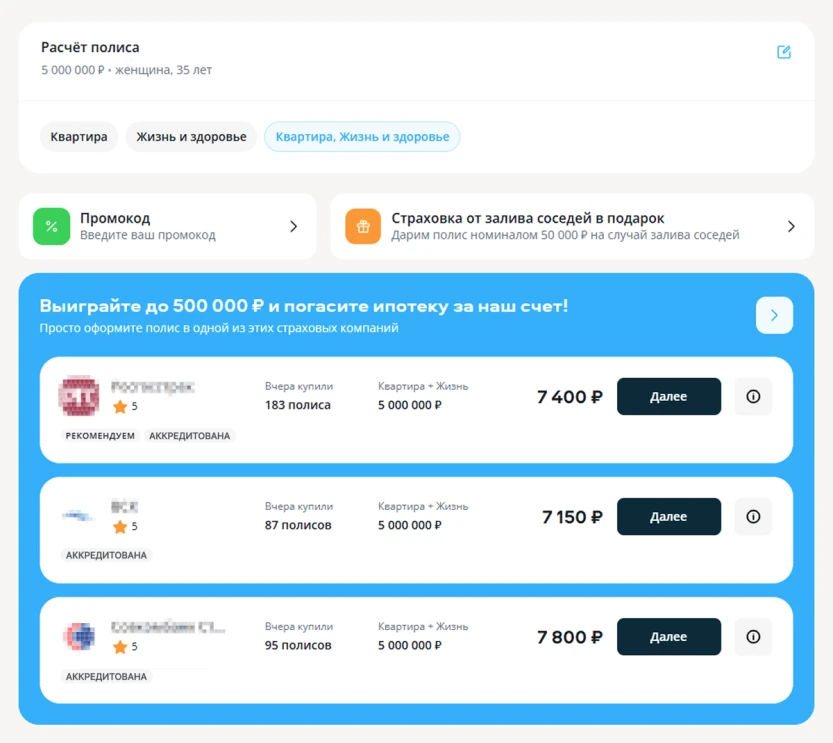Click the edit icon for Расчёт полиса
The width and height of the screenshot is (833, 743).
pos(783,52)
